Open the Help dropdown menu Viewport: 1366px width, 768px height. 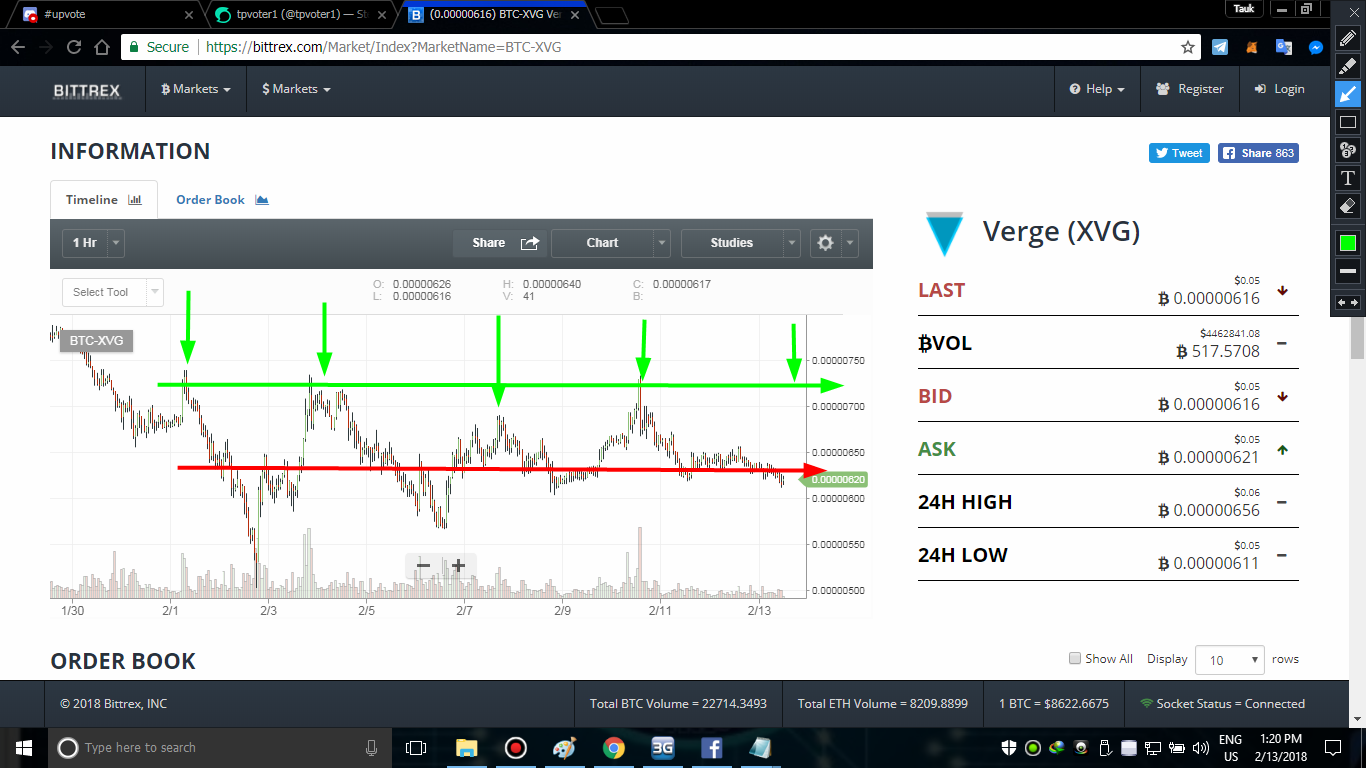pyautogui.click(x=1097, y=89)
